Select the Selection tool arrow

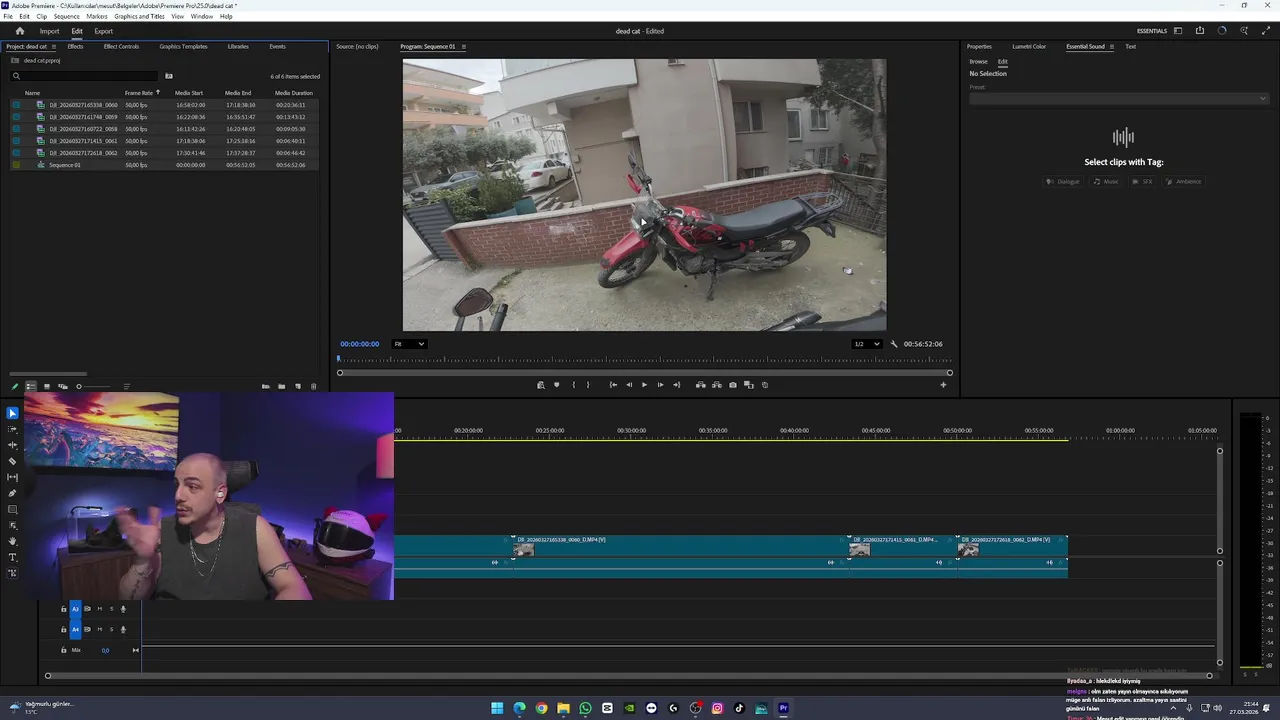point(12,413)
